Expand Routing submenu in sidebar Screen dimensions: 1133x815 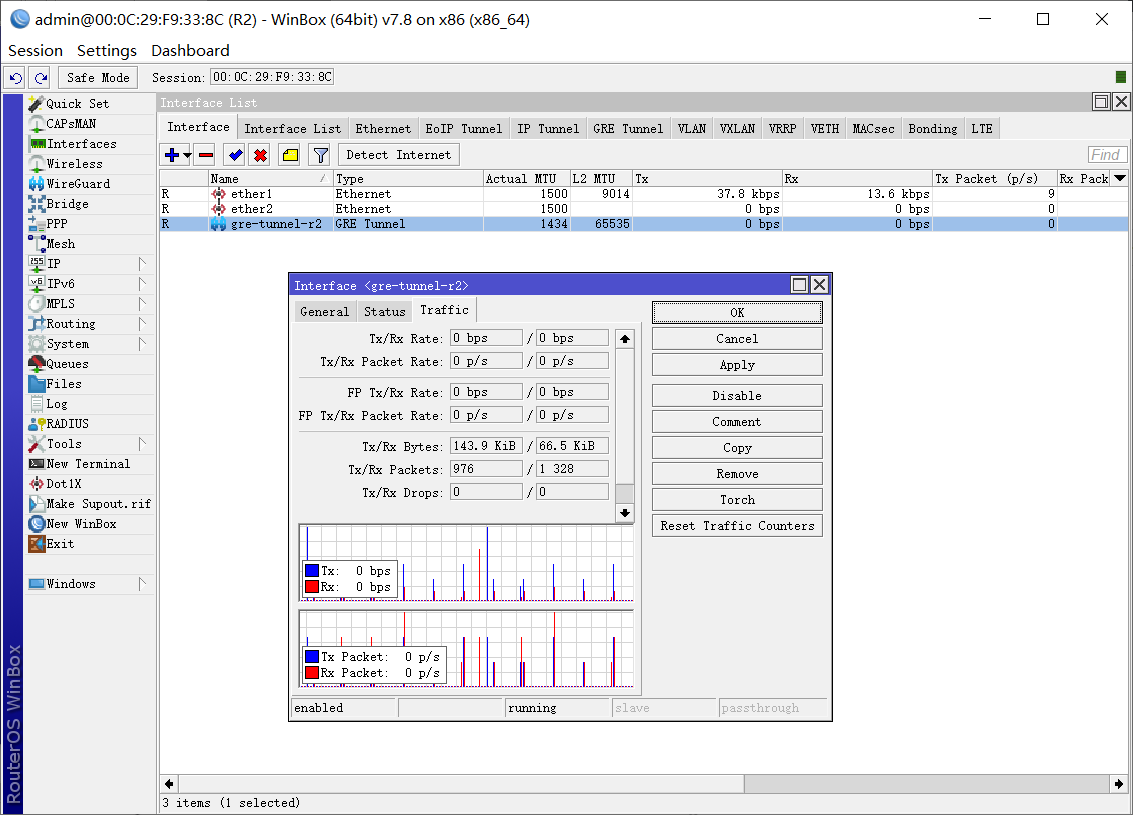pos(142,324)
